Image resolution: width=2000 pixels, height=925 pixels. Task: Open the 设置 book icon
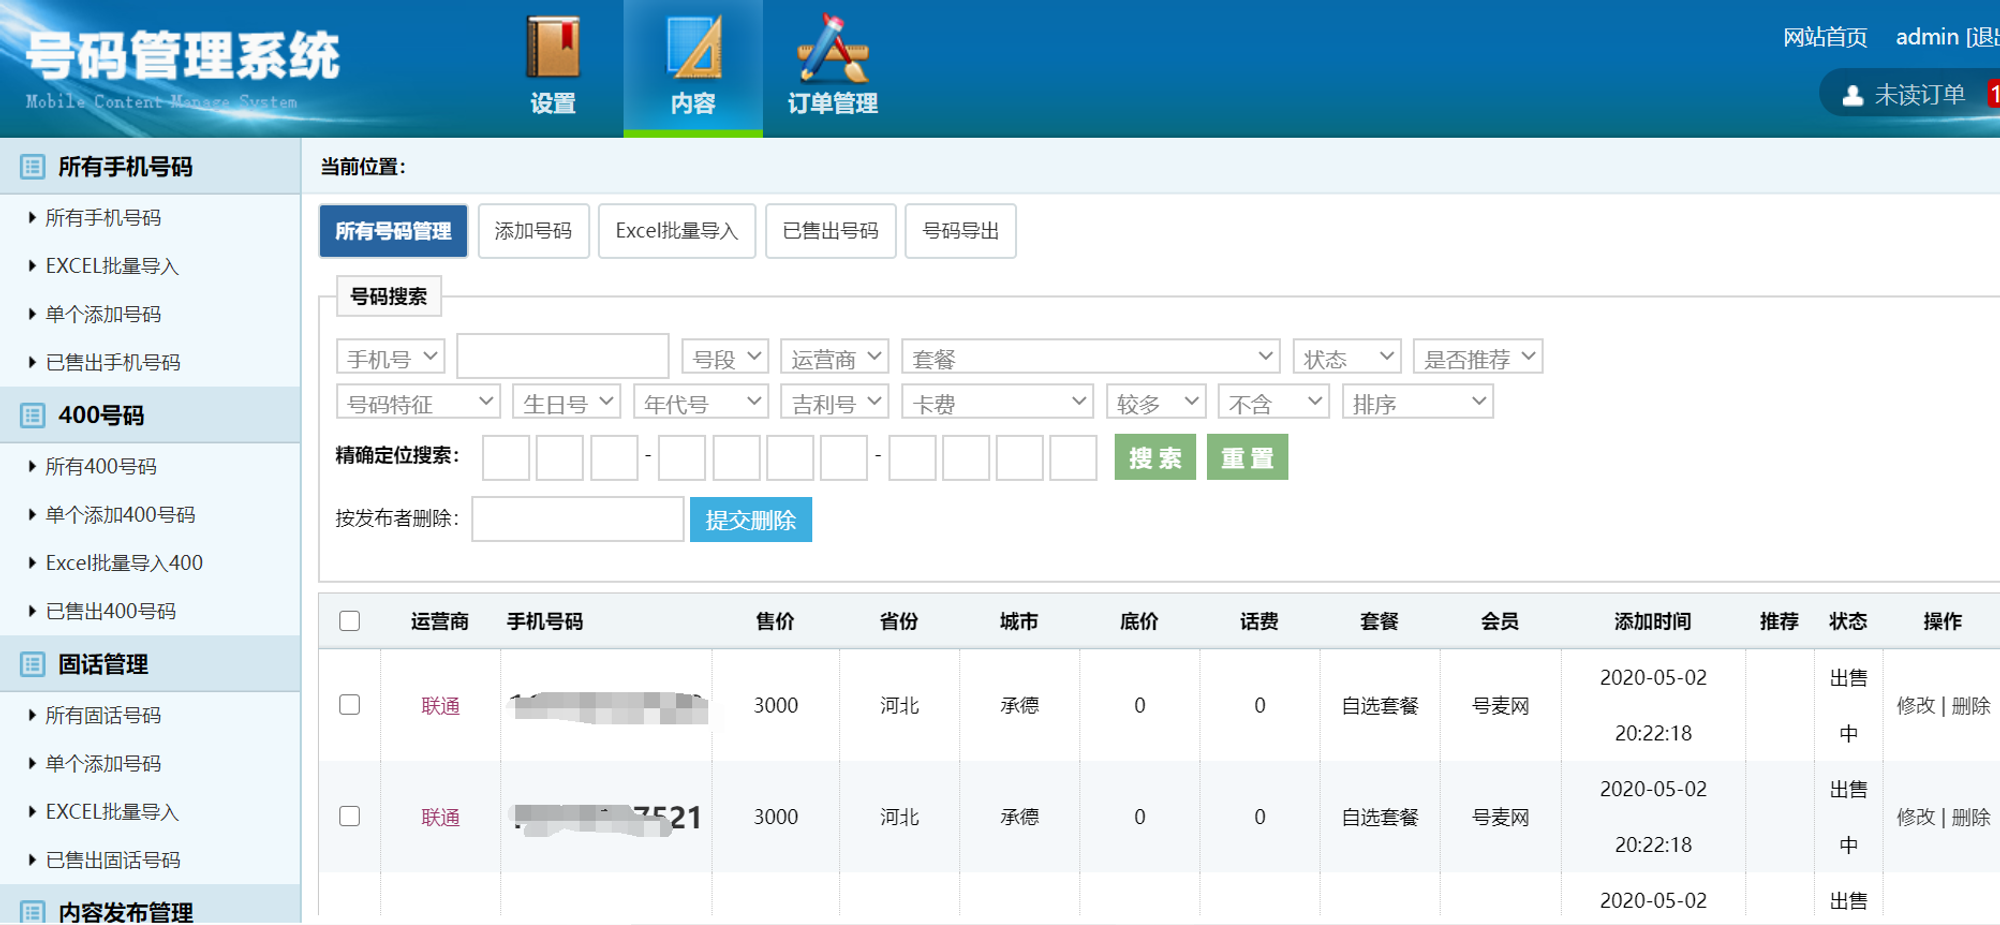553,47
